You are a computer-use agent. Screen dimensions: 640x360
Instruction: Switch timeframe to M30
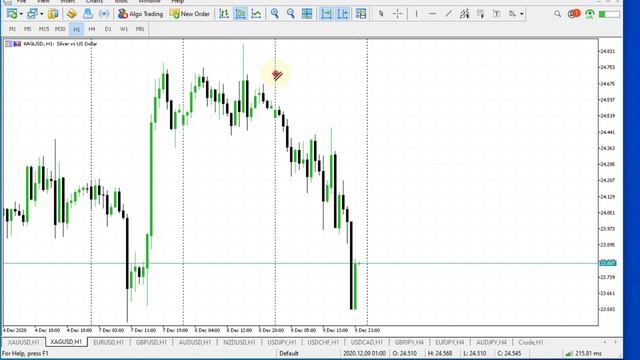60,29
